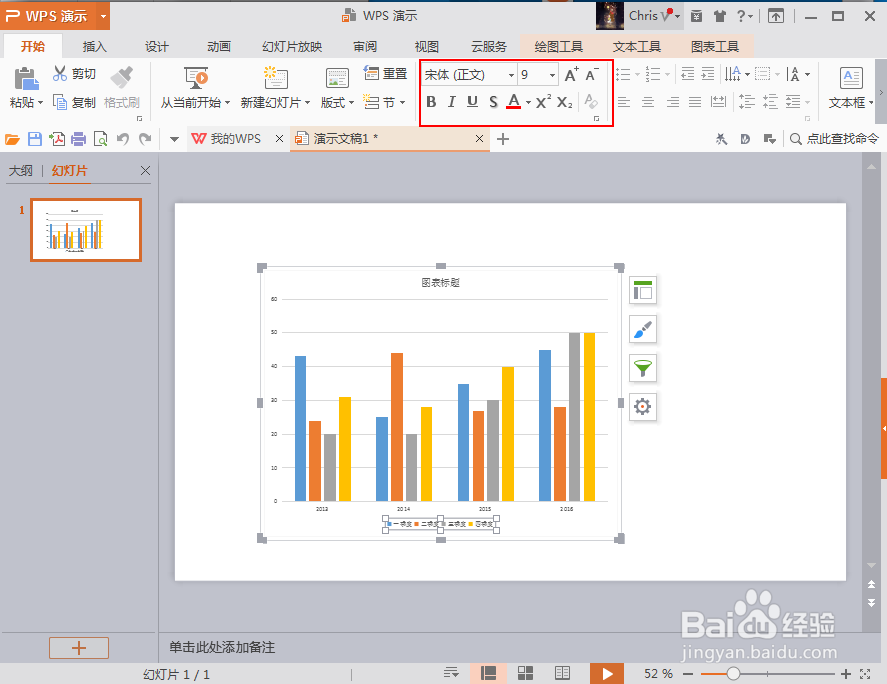Open file with the folder icon
Screen dimensions: 887x684
tap(12, 139)
